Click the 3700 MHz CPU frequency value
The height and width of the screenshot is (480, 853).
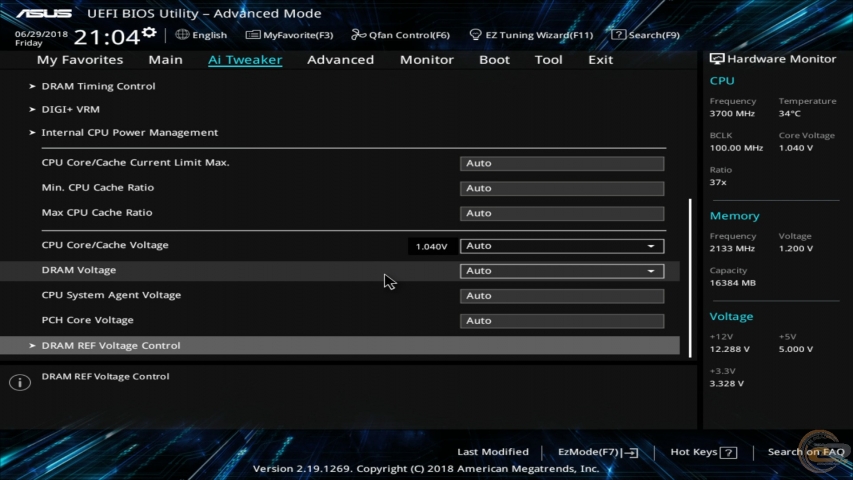732,114
